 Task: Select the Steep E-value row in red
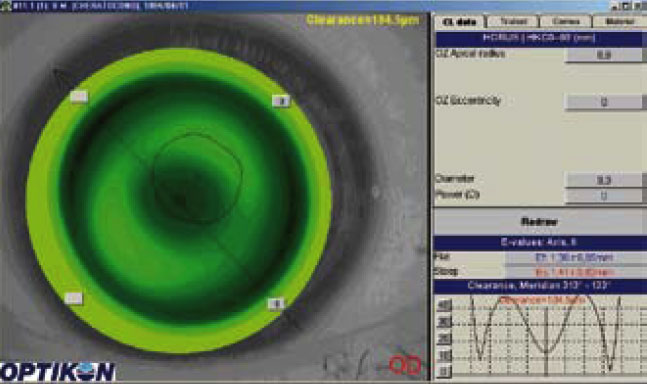click(540, 272)
